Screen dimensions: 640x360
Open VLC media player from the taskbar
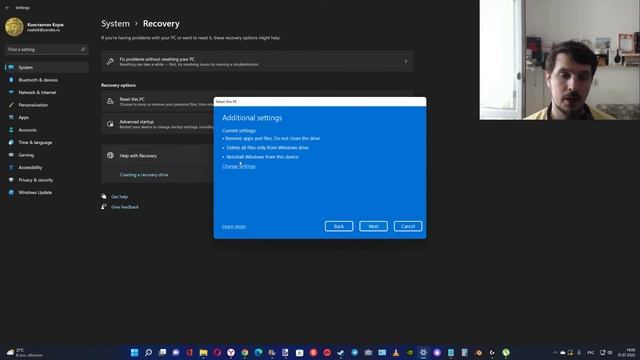[x=396, y=352]
